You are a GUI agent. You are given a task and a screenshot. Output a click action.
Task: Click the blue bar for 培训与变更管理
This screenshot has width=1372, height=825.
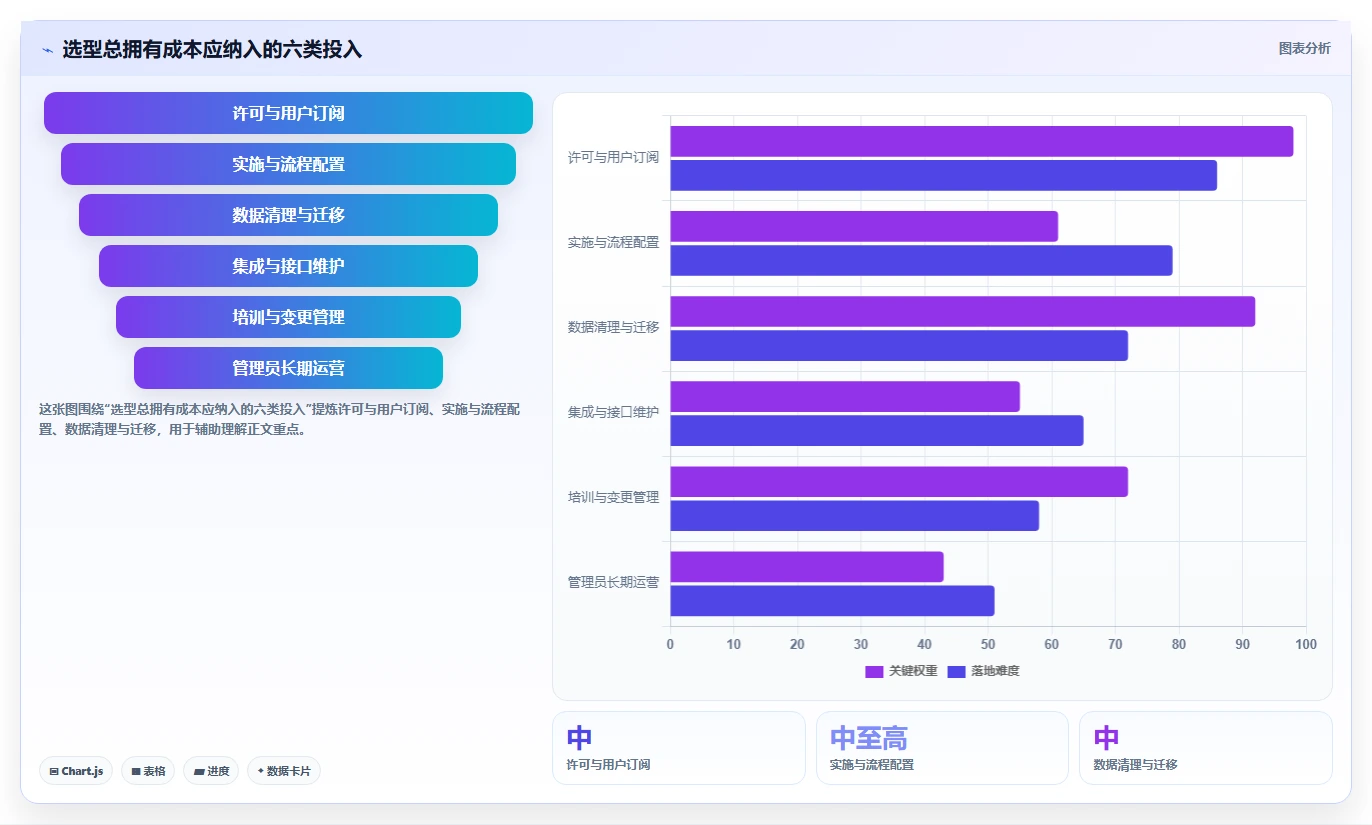[854, 515]
